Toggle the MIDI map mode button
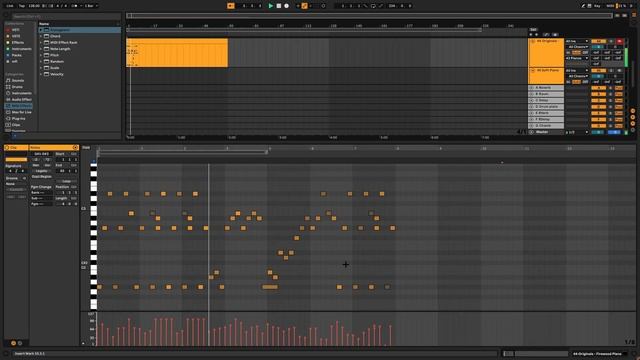The height and width of the screenshot is (360, 640). coord(610,6)
